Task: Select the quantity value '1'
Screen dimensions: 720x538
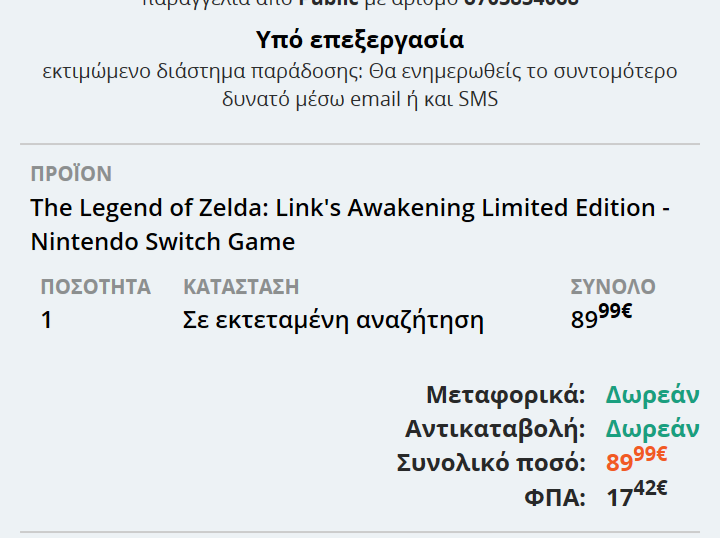Action: click(47, 321)
